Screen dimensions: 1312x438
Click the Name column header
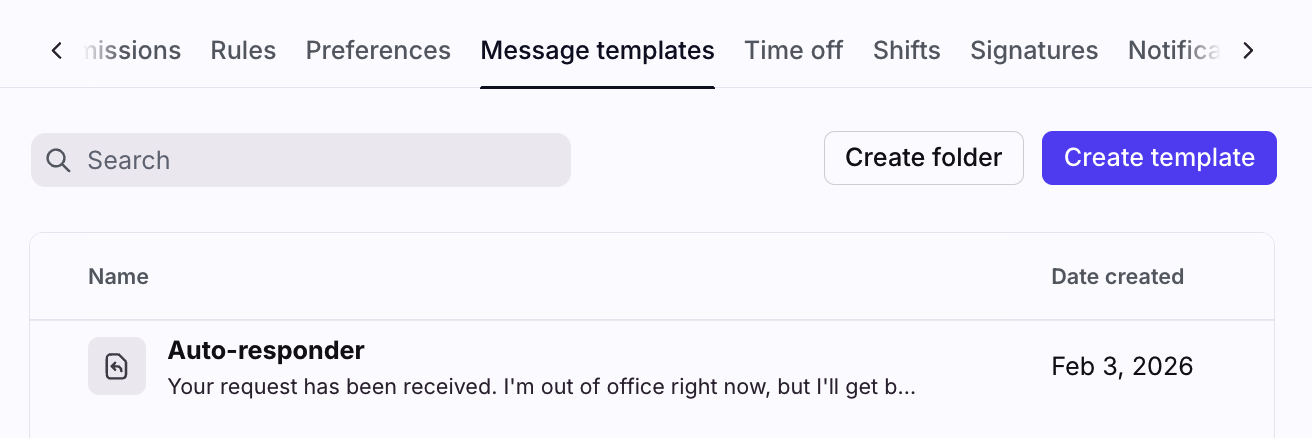[x=118, y=277]
